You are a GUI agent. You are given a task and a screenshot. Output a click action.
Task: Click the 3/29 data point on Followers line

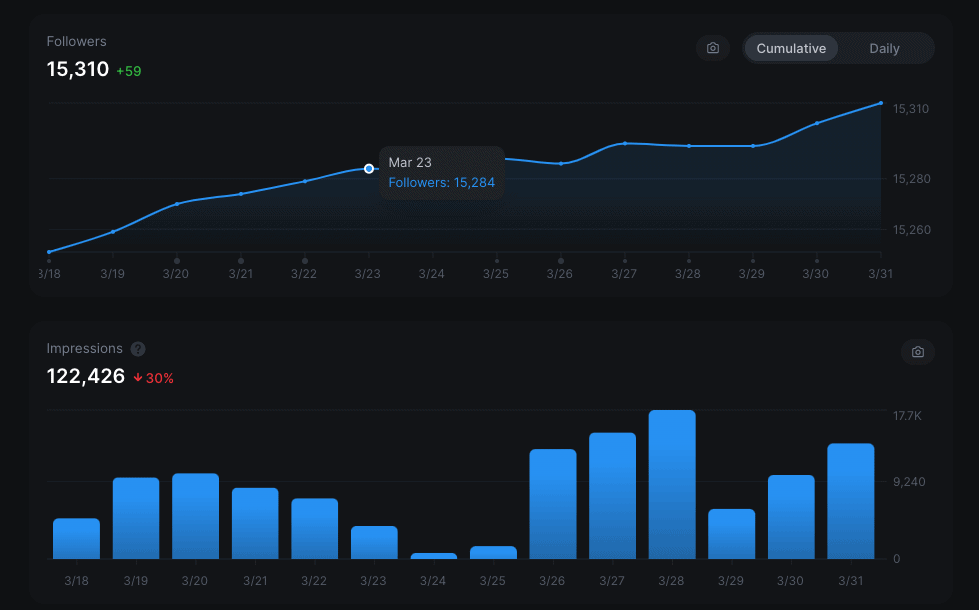(753, 146)
